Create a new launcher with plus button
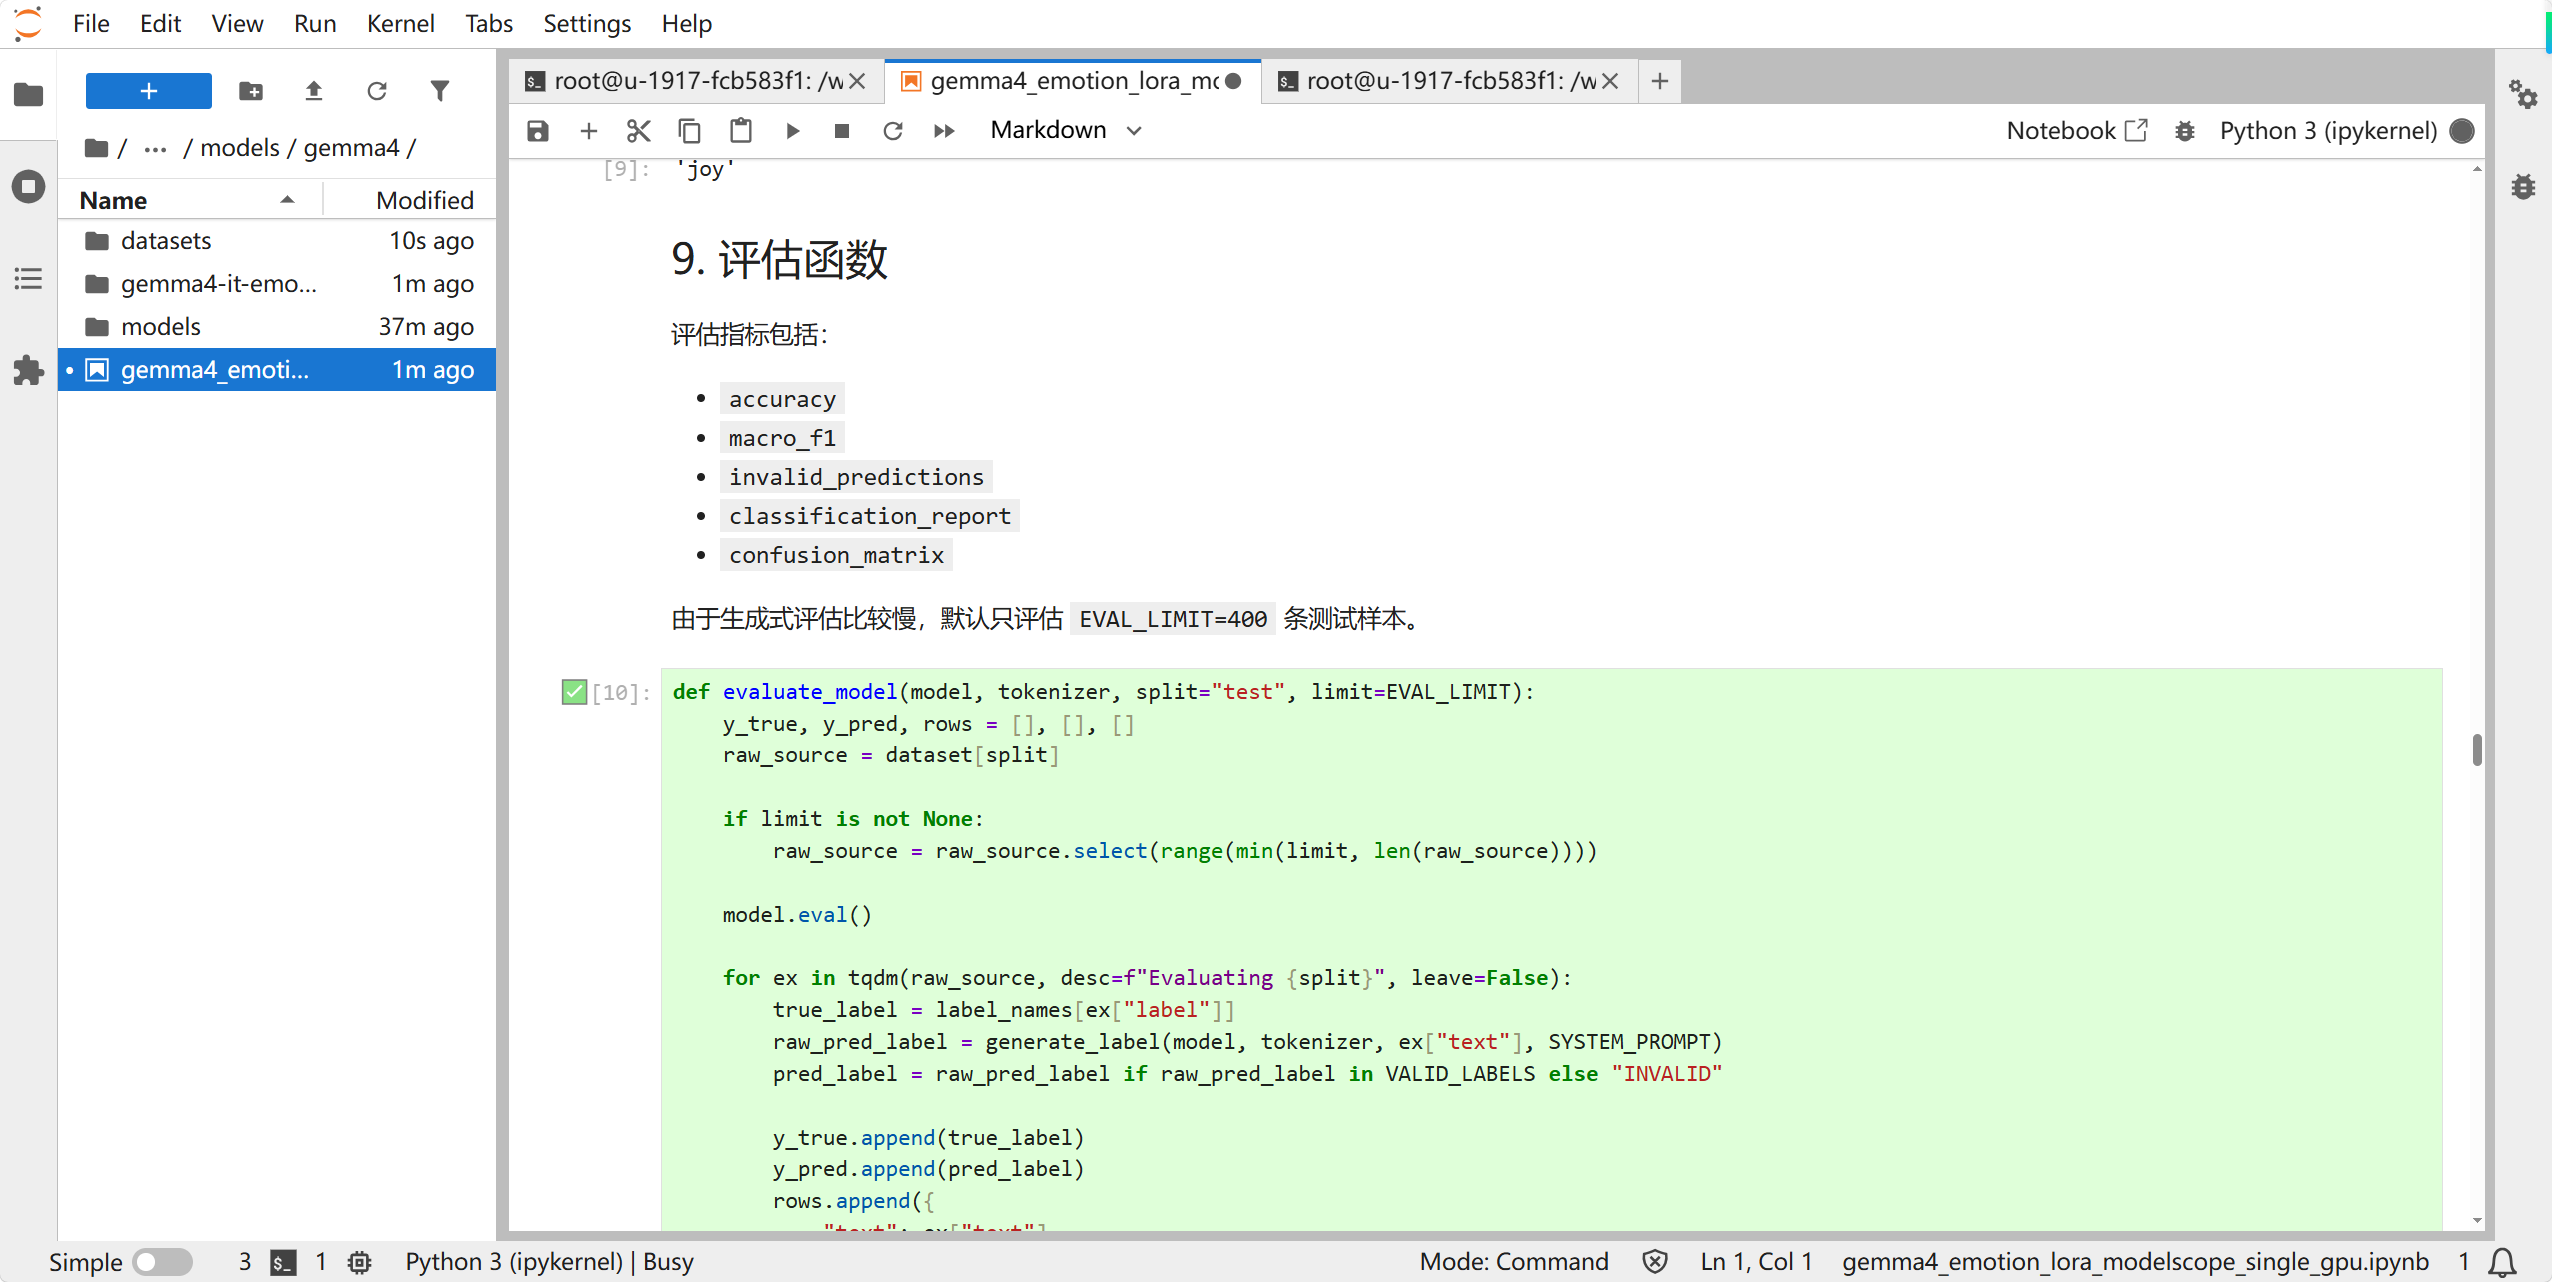Screen dimensions: 2552x1282 coord(148,91)
